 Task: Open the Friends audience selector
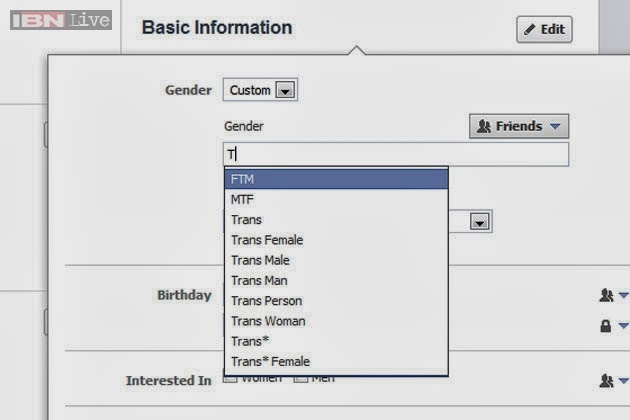pyautogui.click(x=519, y=126)
